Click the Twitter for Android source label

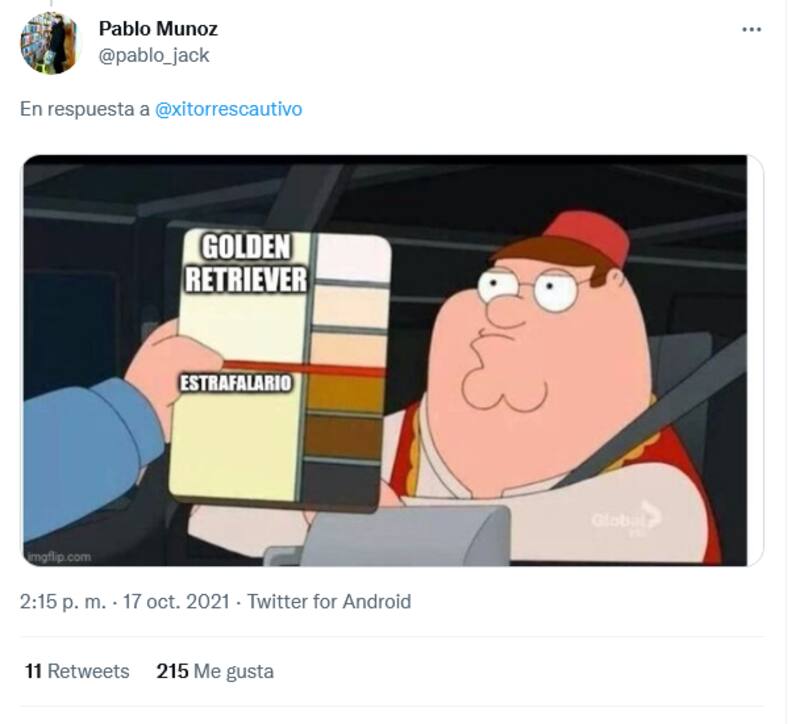[x=329, y=602]
